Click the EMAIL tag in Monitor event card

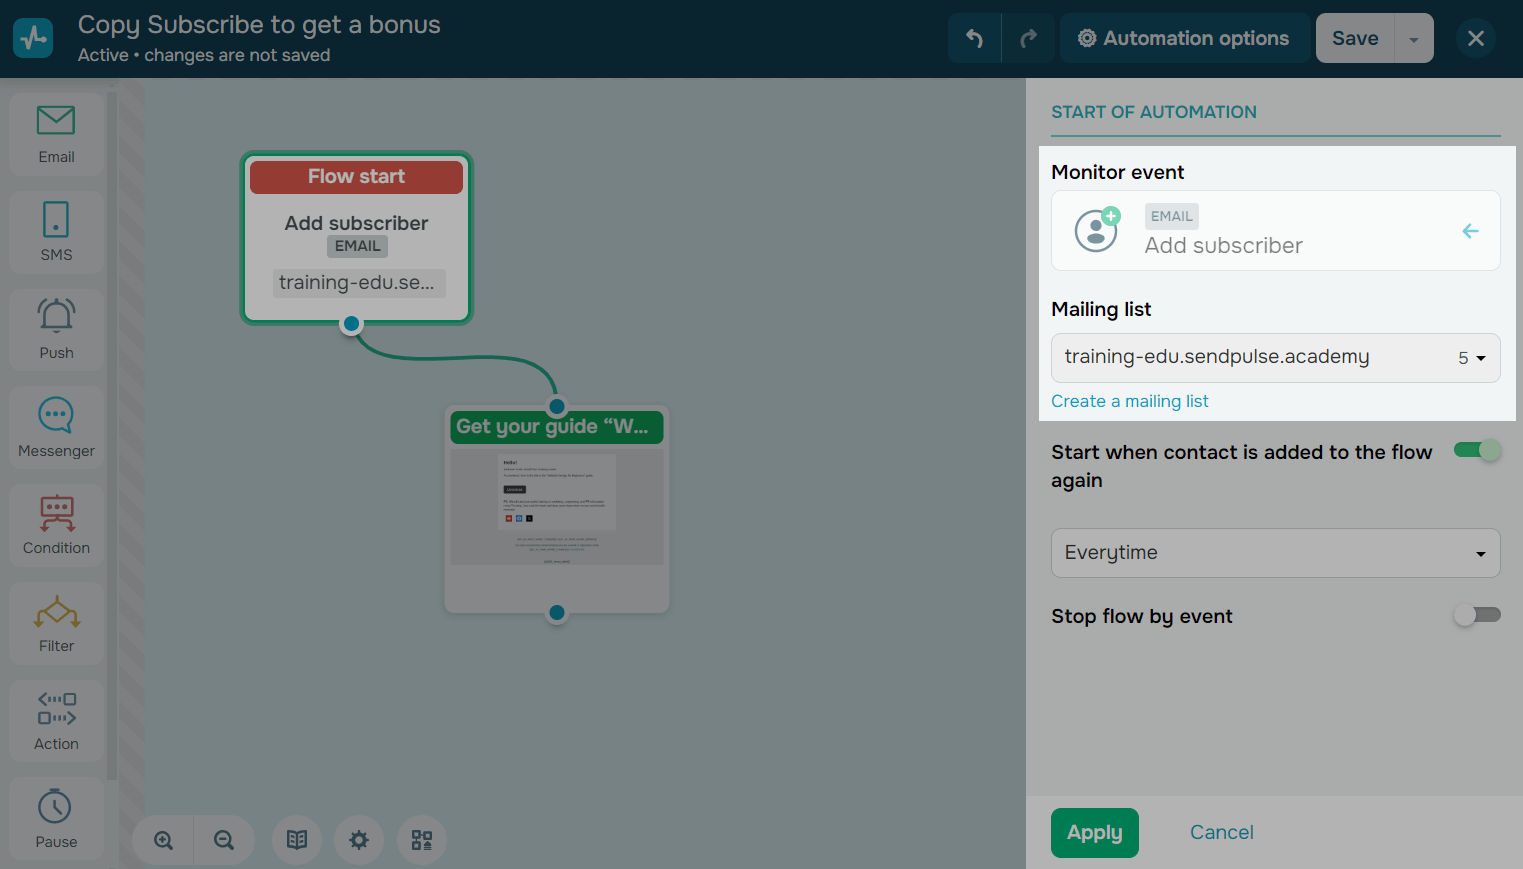1171,216
